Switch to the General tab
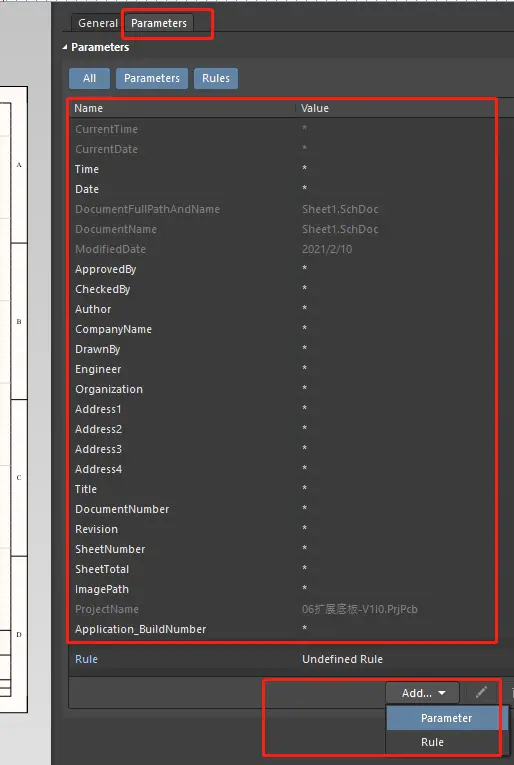 (98, 23)
